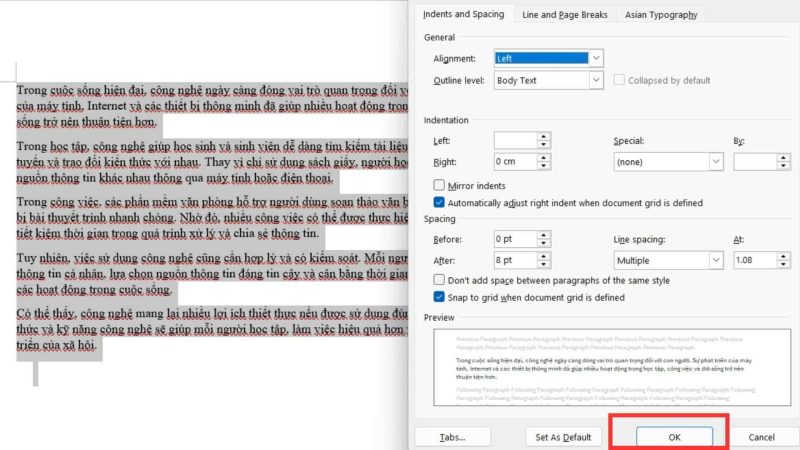
Task: Click the At field showing 1.08
Action: 755,260
